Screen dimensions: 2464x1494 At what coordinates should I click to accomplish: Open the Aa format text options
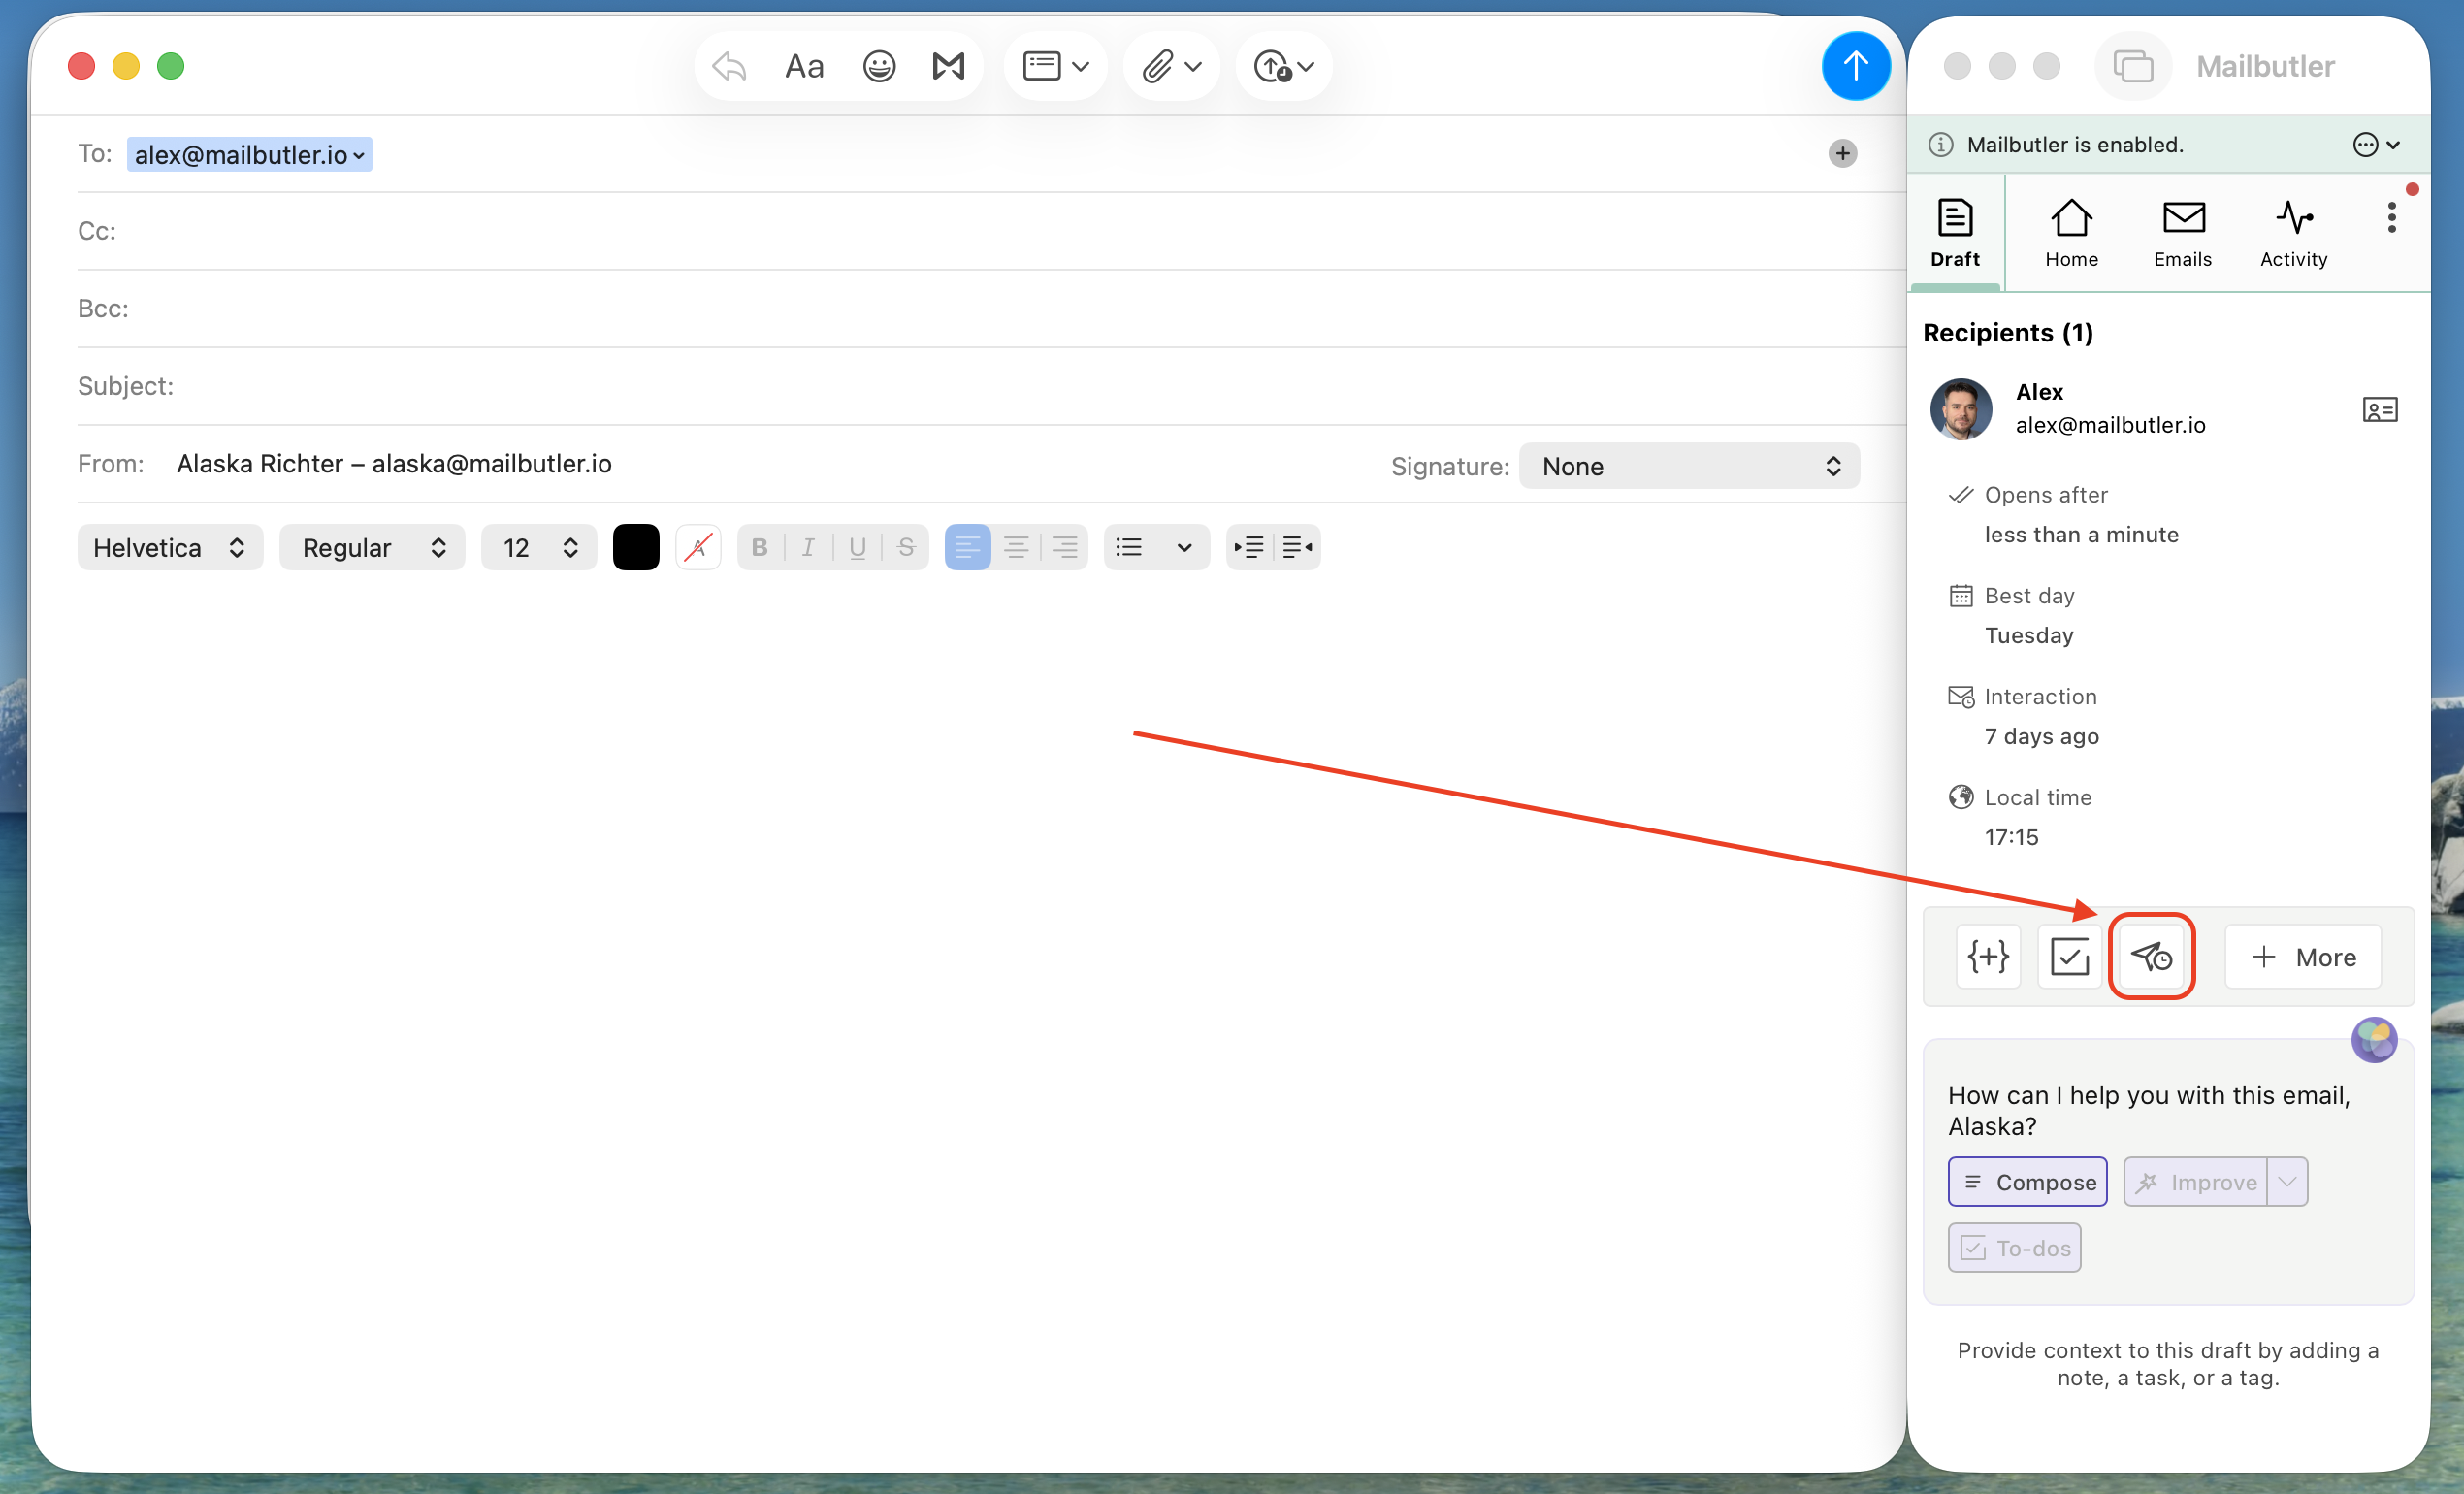pos(804,66)
